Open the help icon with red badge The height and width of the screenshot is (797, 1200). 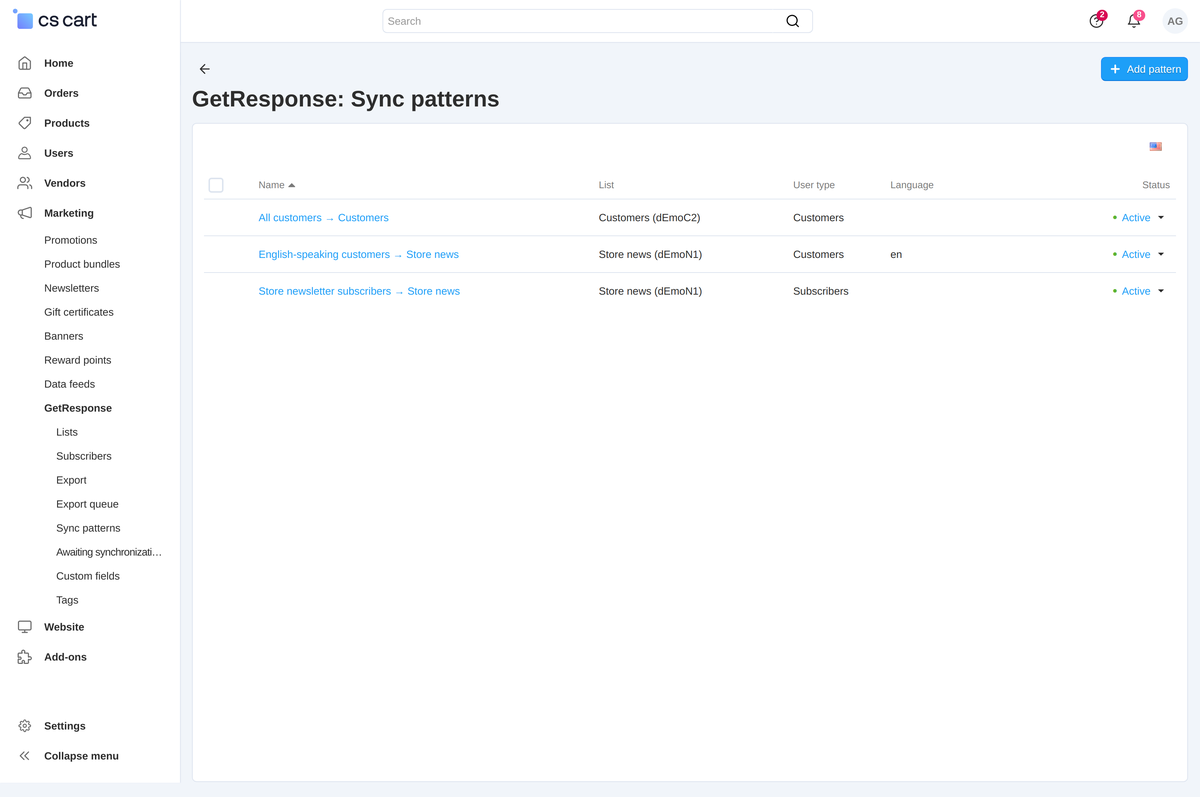tap(1097, 20)
